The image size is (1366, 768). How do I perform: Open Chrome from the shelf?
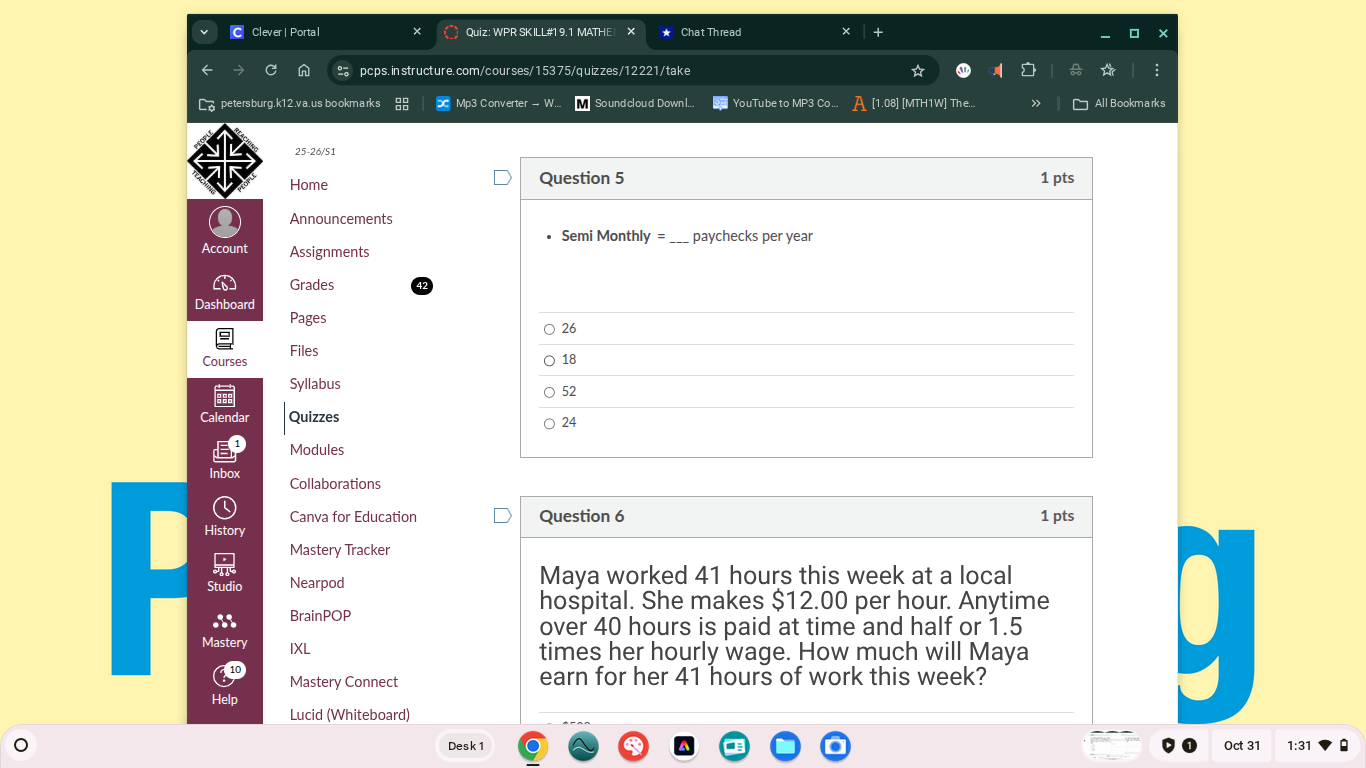tap(533, 746)
